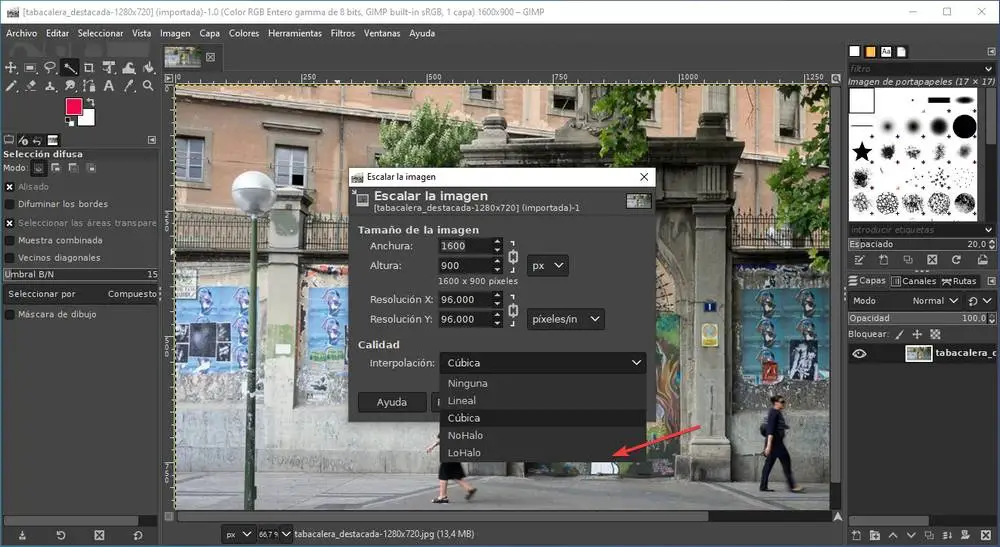1000x547 pixels.
Task: Open the introducir etiquetas dropdown arrow
Action: coord(989,230)
